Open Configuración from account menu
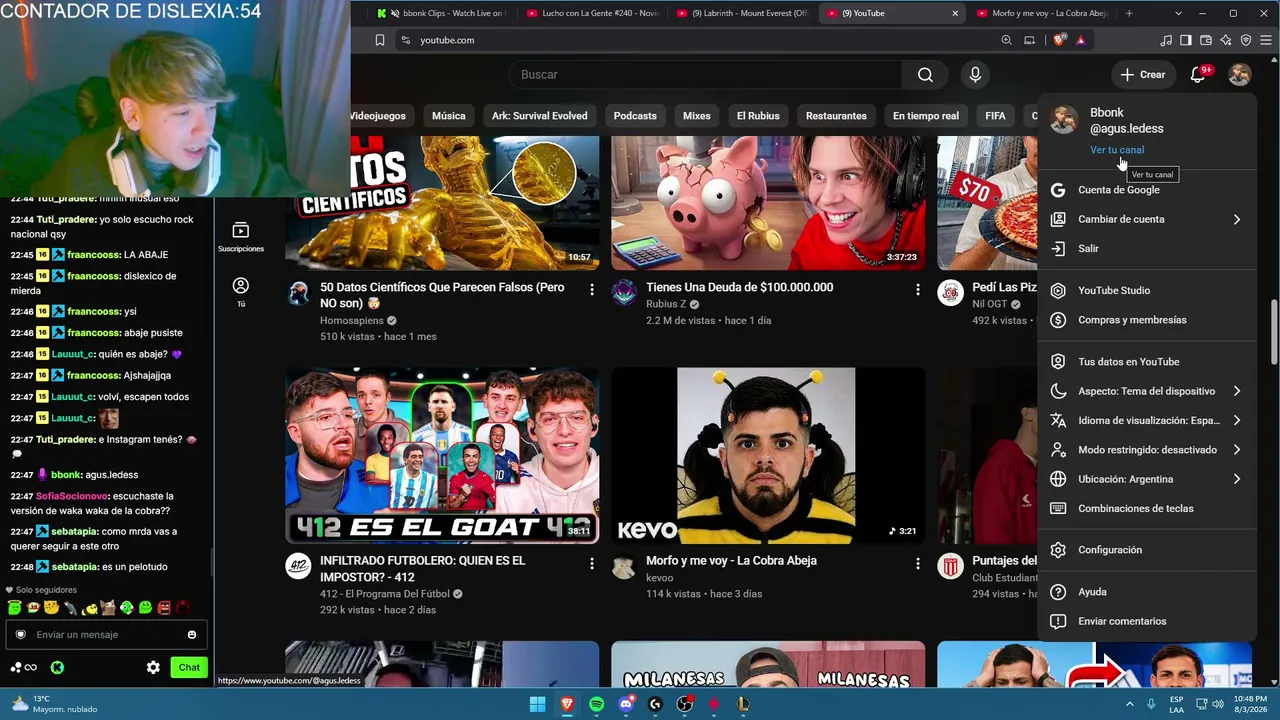 point(1147,550)
